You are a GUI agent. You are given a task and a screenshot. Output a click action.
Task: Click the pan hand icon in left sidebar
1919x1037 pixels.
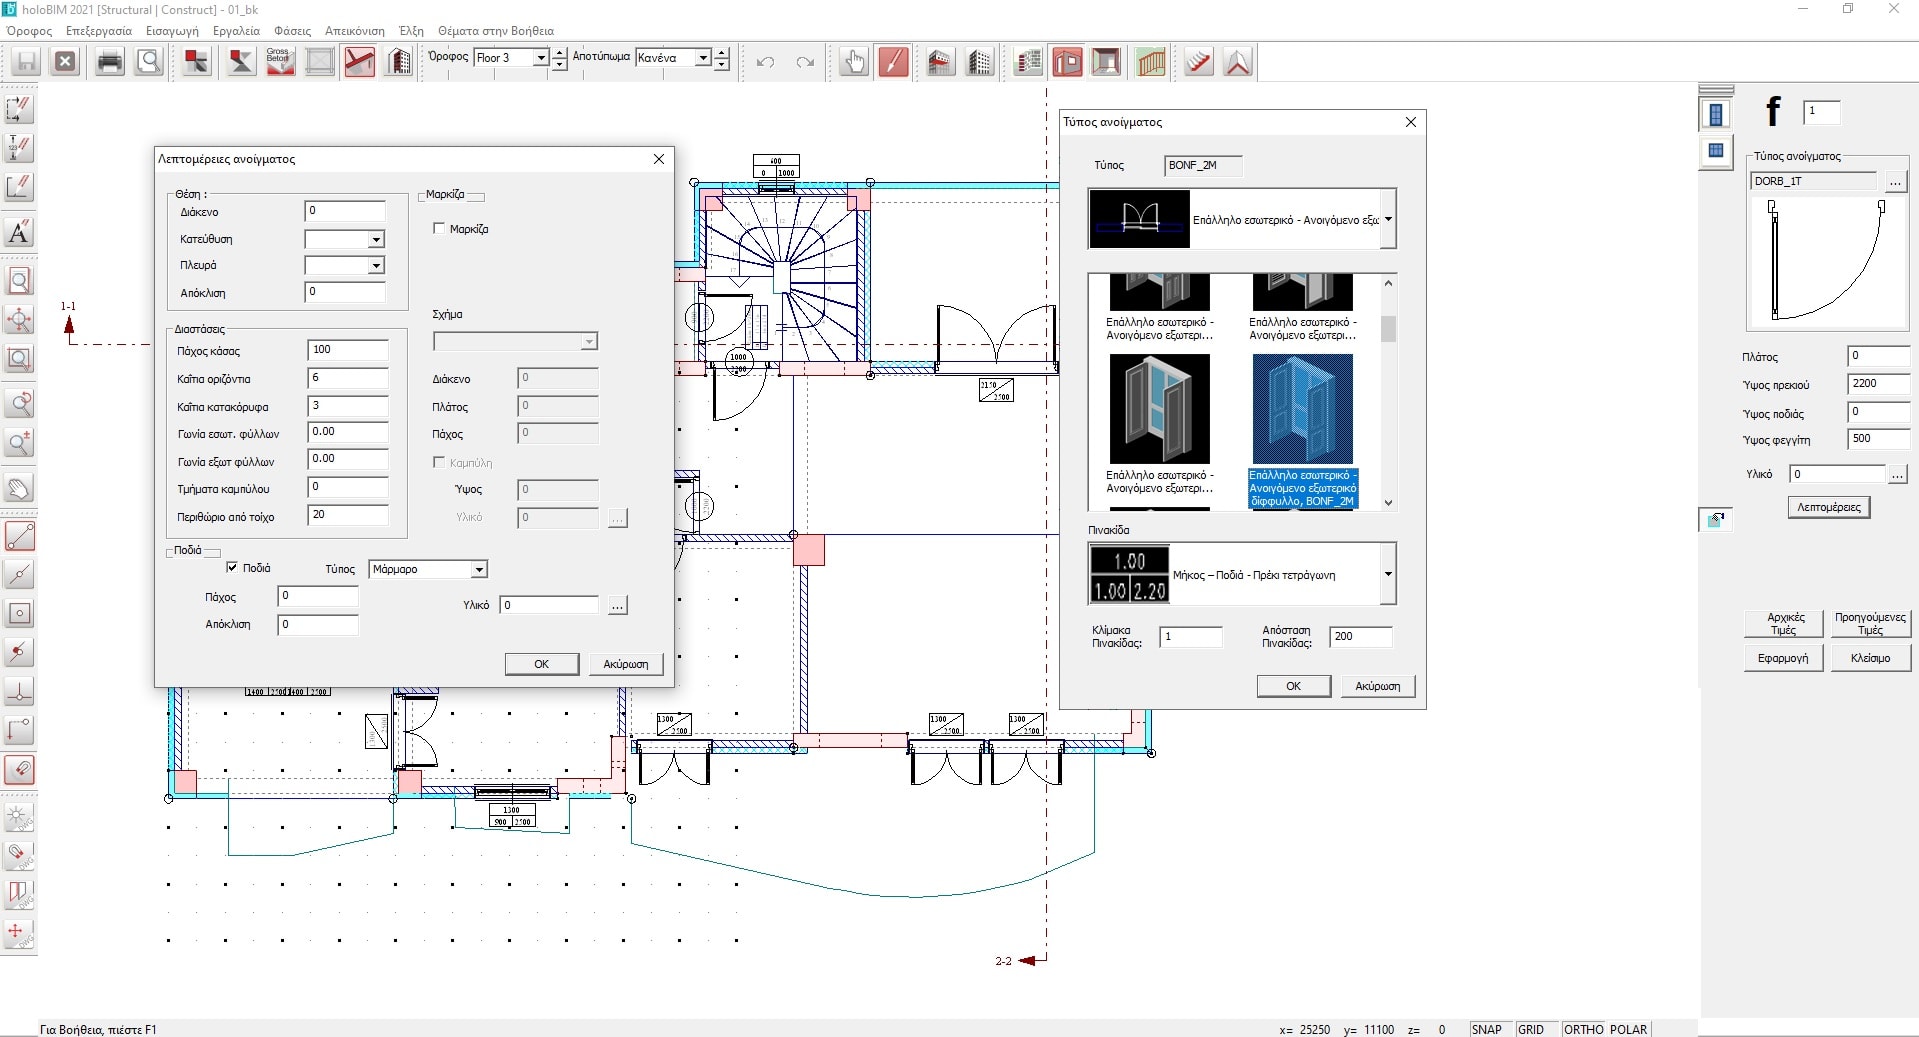point(19,489)
